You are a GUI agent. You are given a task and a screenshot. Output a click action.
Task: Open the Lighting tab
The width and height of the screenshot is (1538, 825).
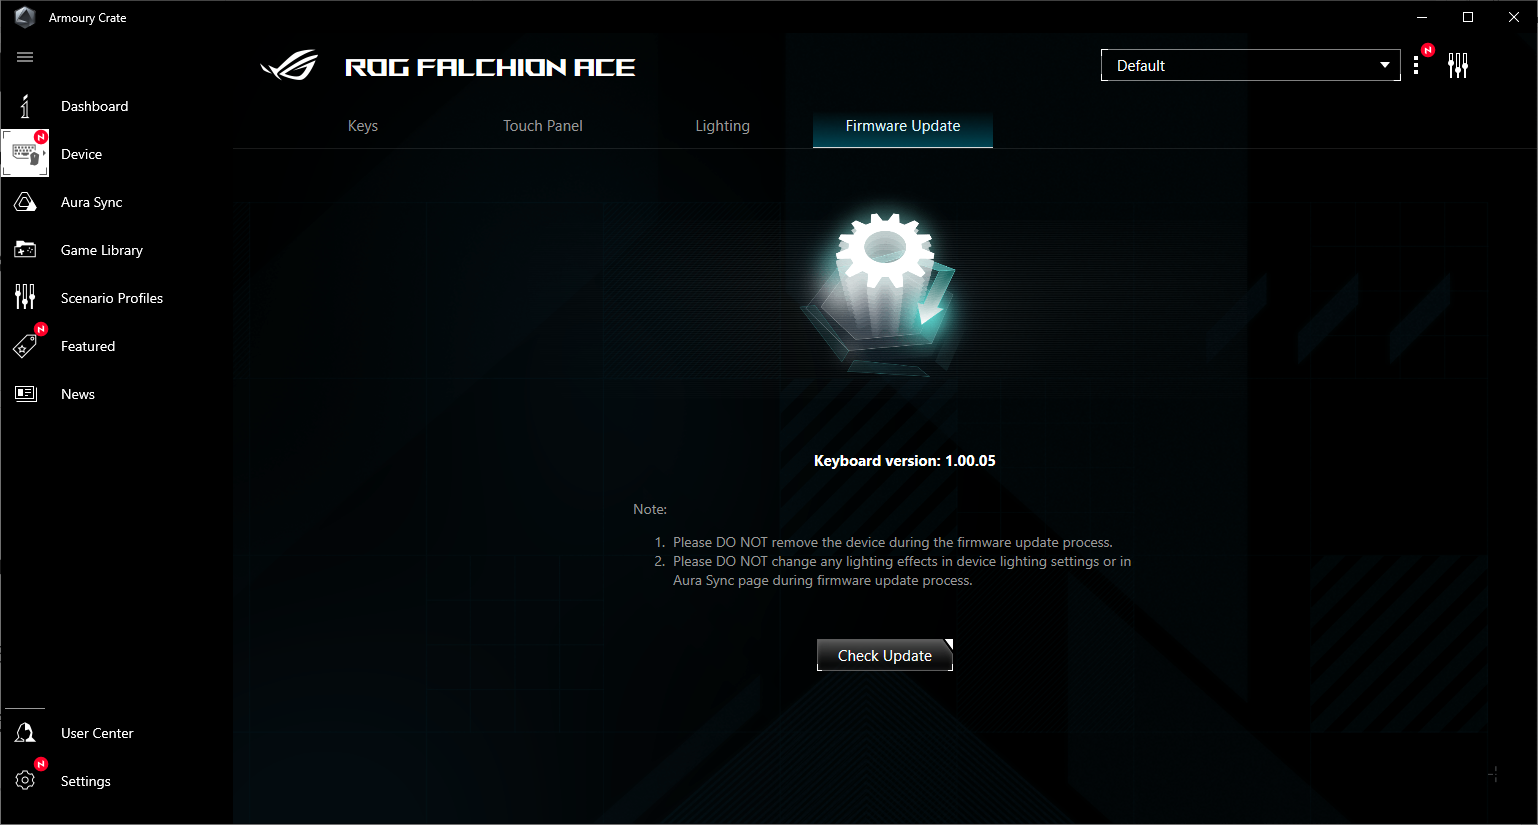click(x=723, y=126)
